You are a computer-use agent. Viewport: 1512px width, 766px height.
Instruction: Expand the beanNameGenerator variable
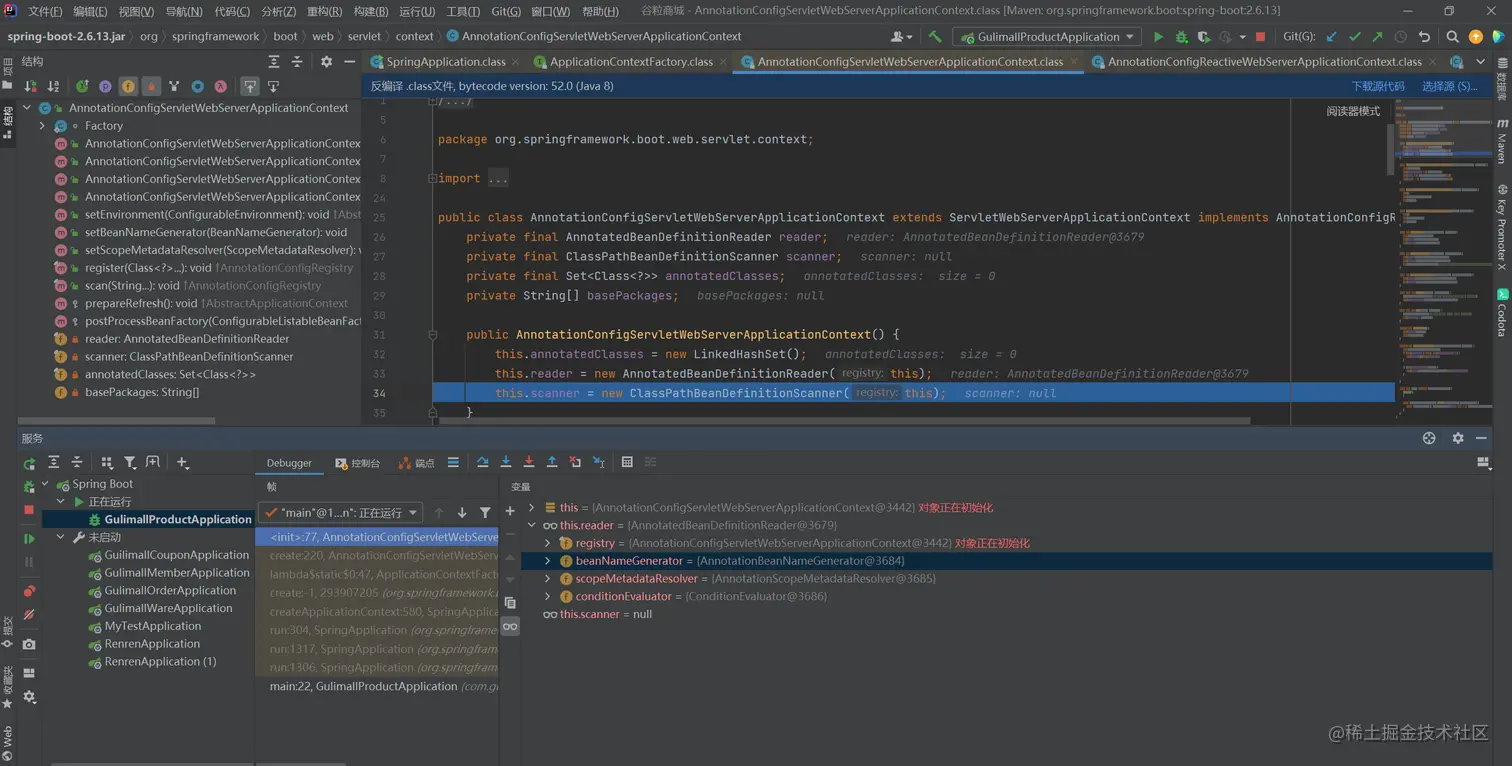pyautogui.click(x=547, y=561)
